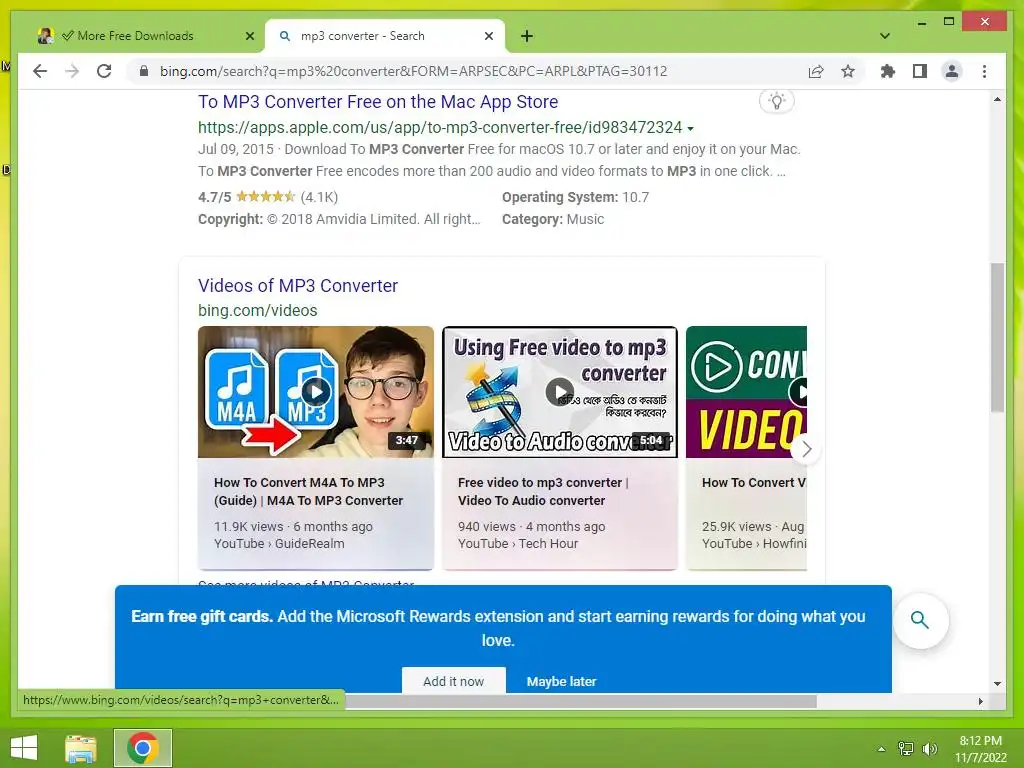Screen dimensions: 1024x768
Task: Open a new tab with plus button
Action: pyautogui.click(x=527, y=36)
